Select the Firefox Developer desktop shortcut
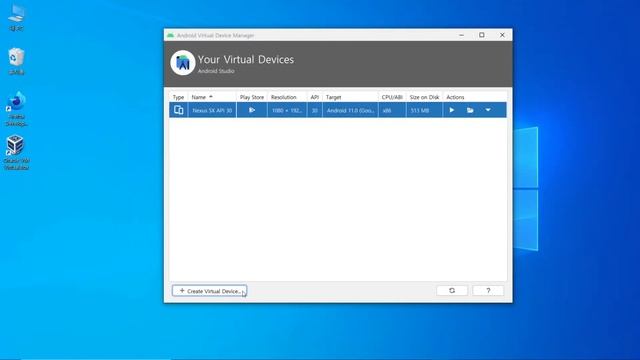 tap(16, 109)
